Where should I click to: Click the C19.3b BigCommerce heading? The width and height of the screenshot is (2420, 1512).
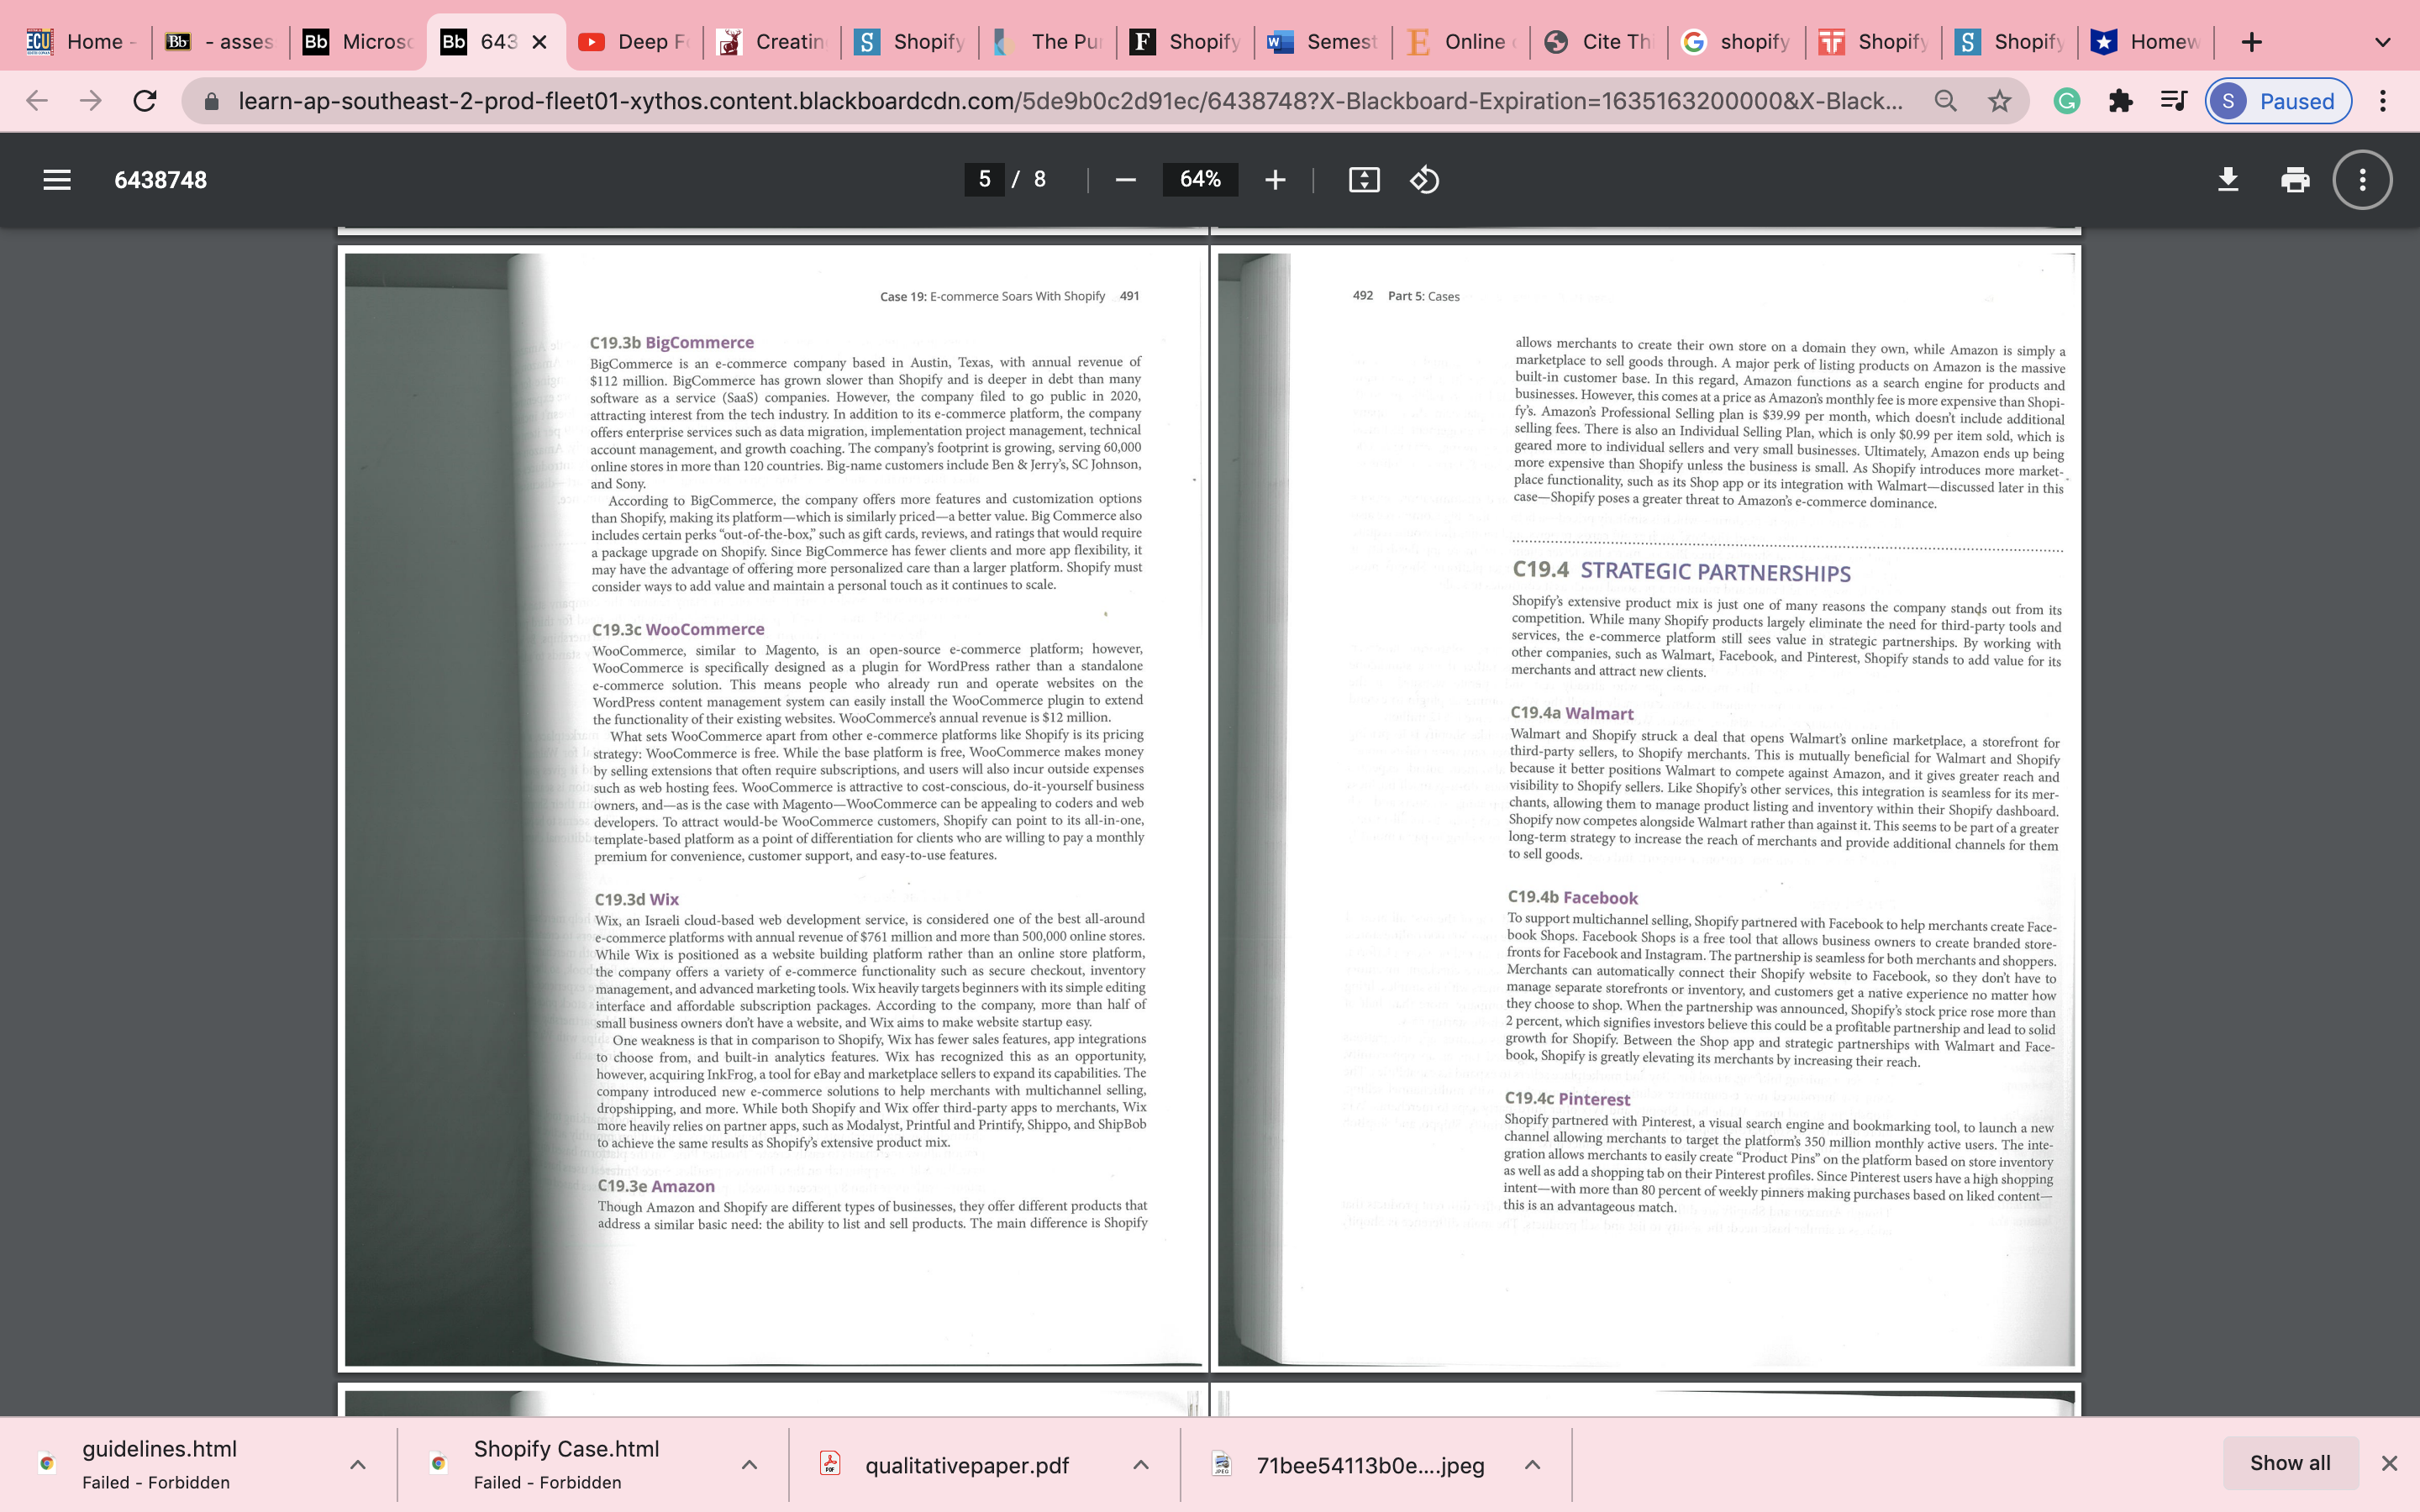click(x=672, y=342)
